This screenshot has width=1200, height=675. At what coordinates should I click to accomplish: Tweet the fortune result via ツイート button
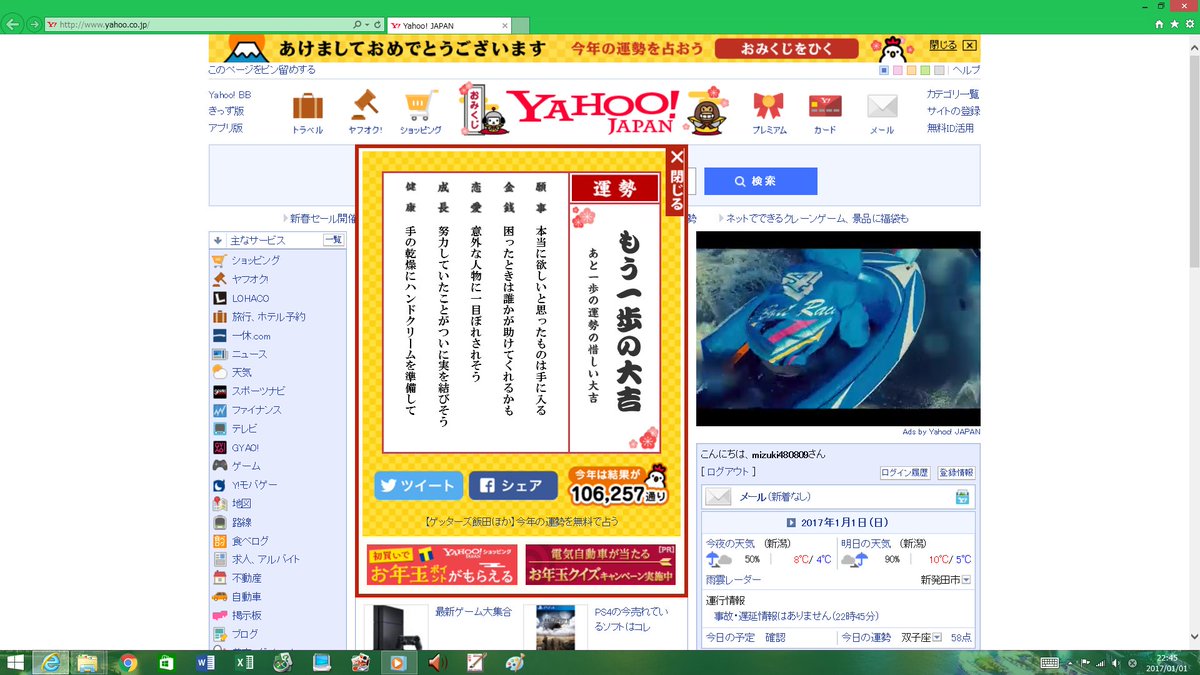419,486
